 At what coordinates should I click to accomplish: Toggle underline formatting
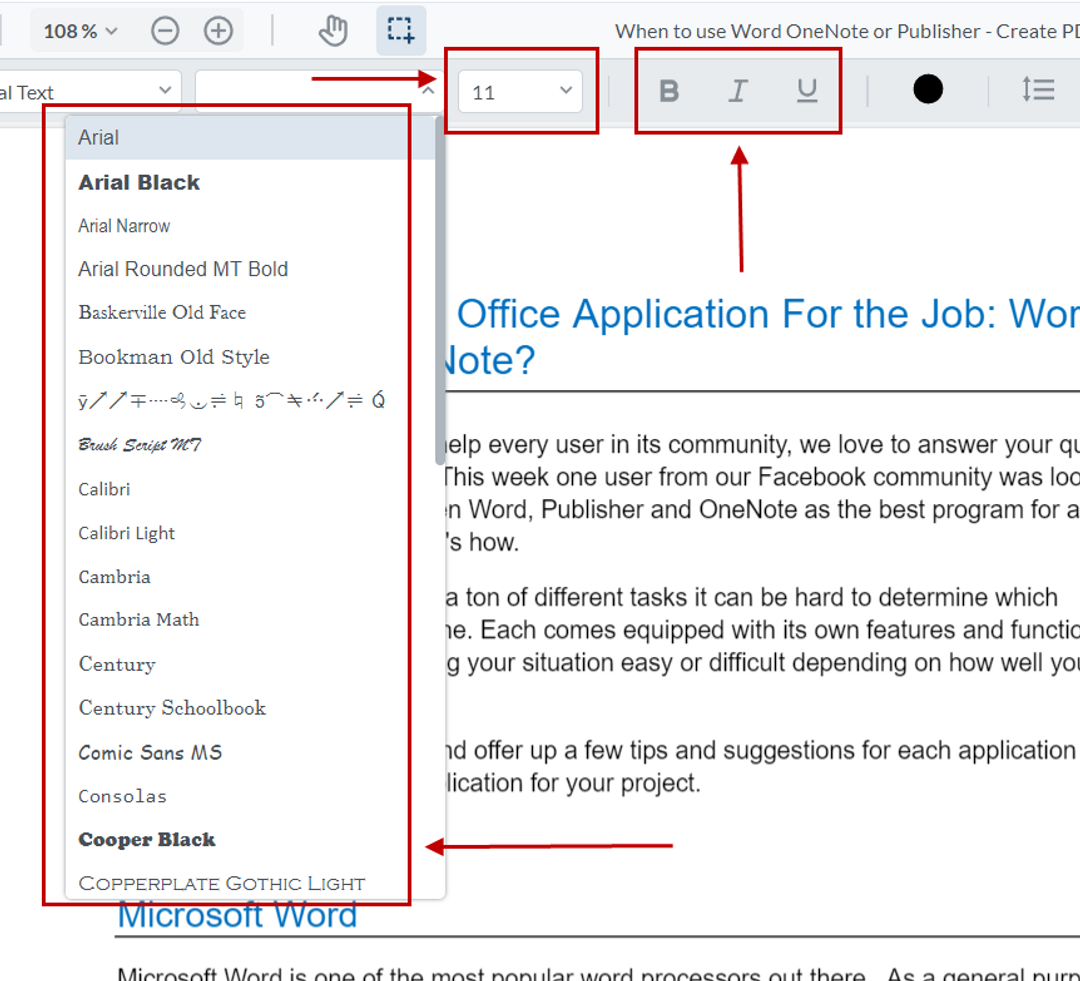pos(807,90)
